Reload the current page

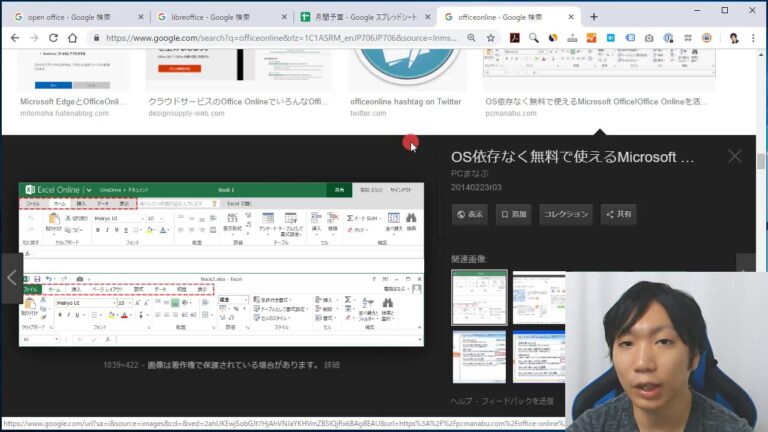coord(53,38)
